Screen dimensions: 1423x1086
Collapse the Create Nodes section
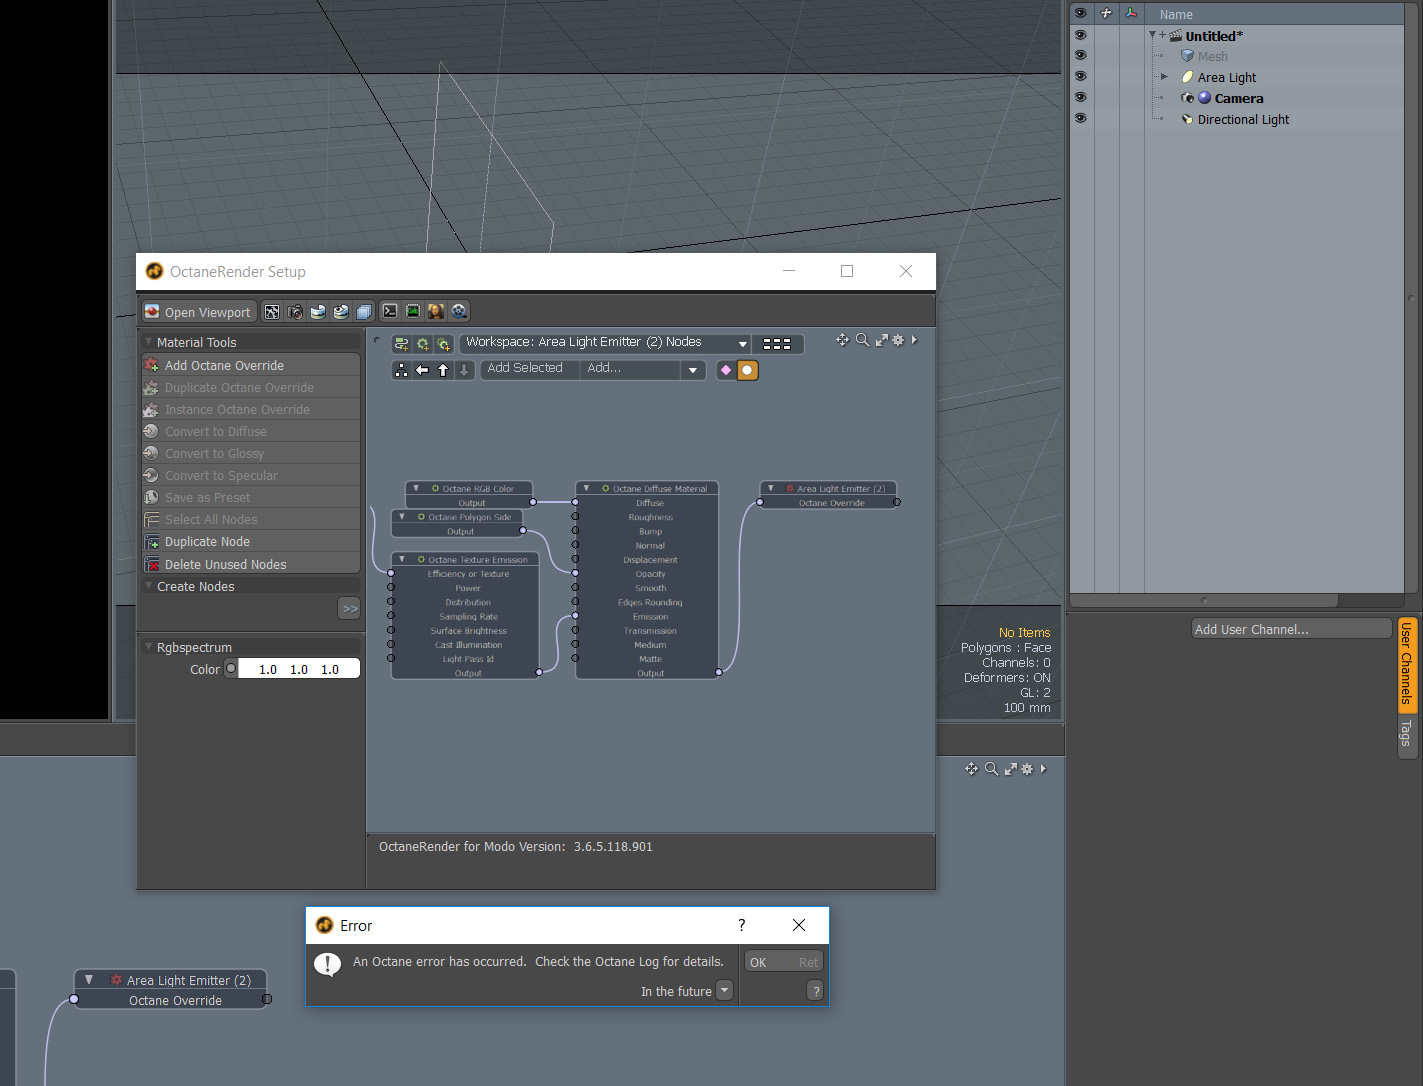point(149,586)
